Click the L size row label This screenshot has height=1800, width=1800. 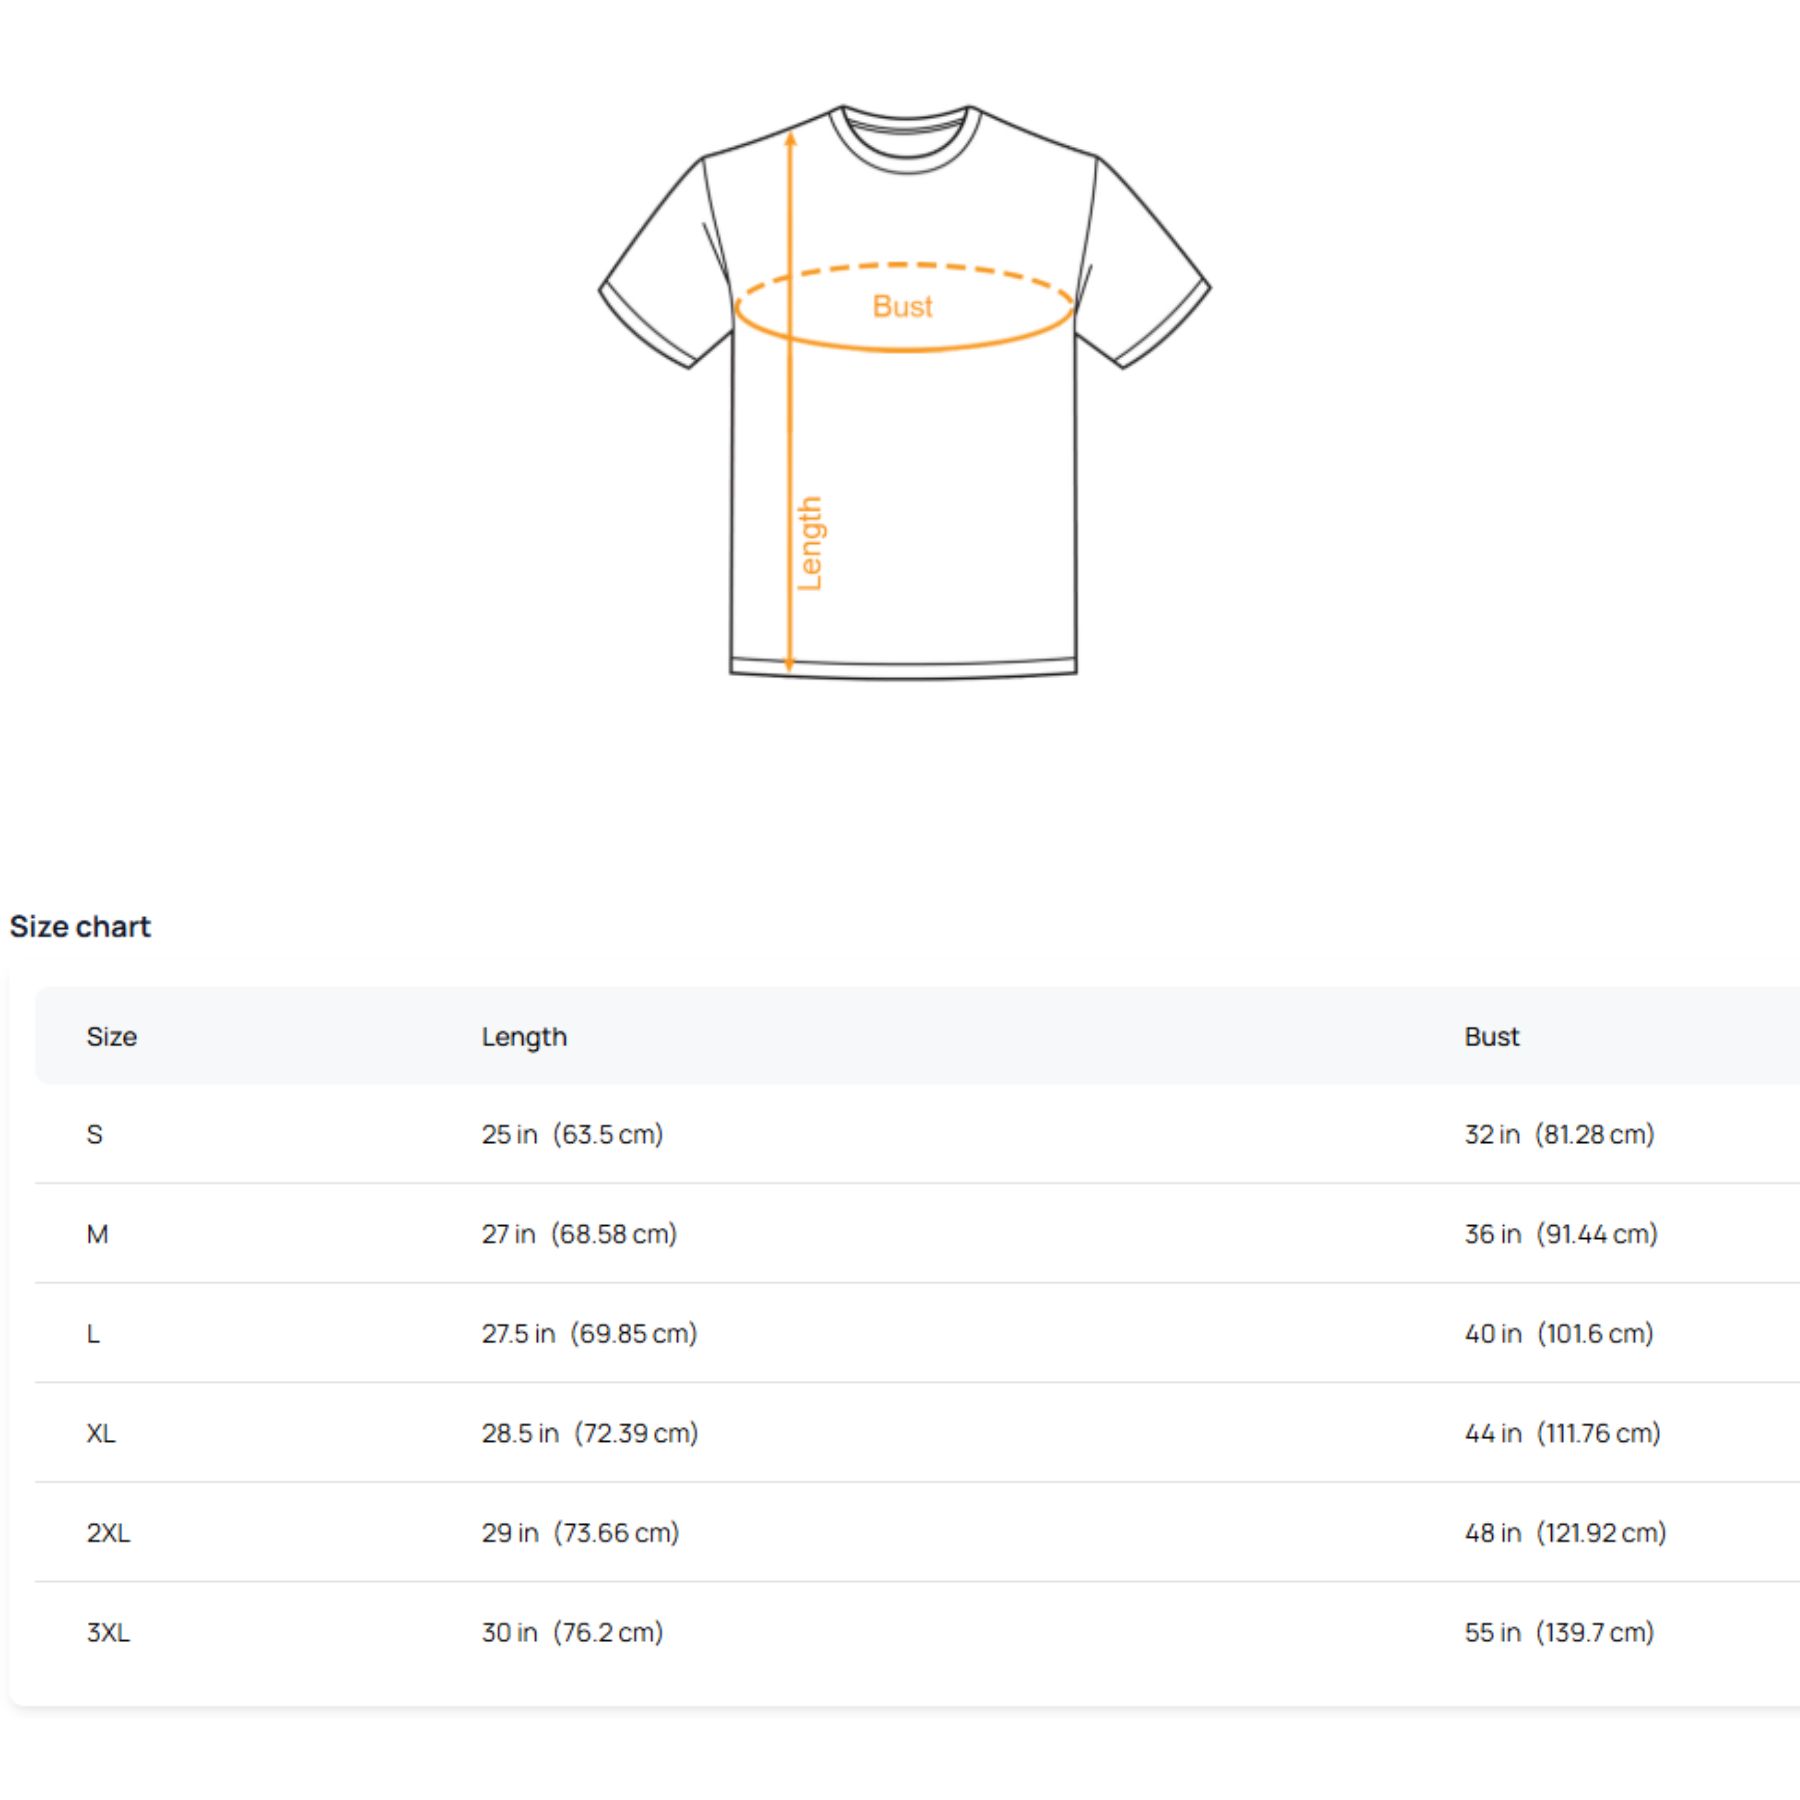pyautogui.click(x=93, y=1333)
